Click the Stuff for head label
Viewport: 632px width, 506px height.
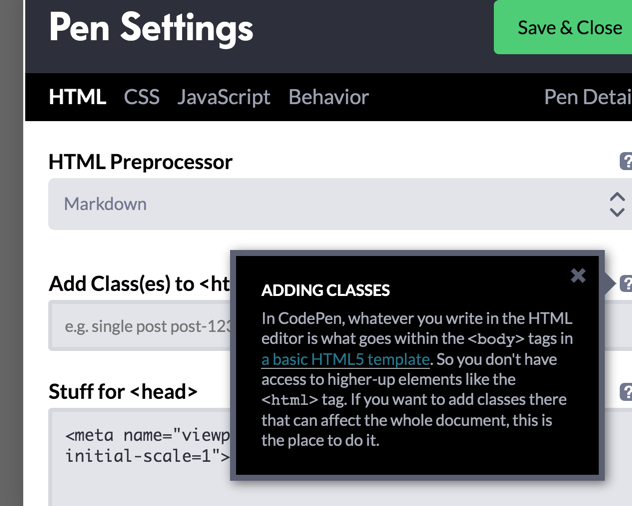point(123,392)
